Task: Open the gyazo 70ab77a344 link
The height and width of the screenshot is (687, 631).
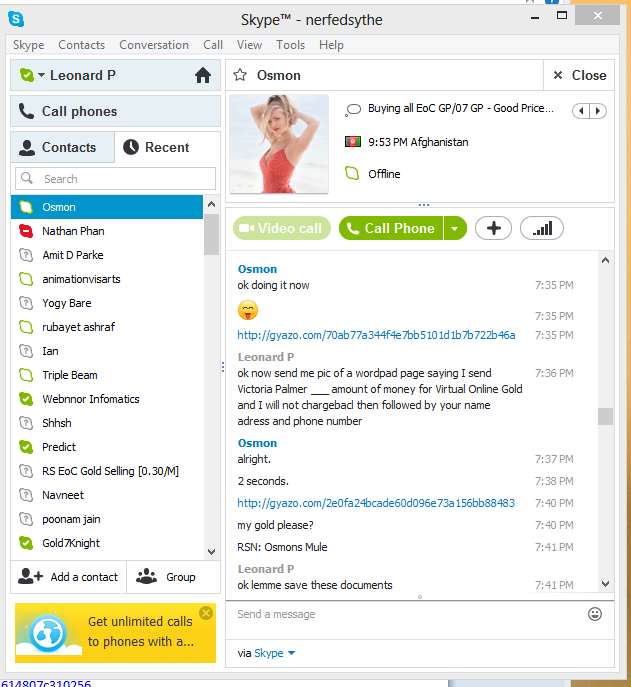Action: click(376, 335)
